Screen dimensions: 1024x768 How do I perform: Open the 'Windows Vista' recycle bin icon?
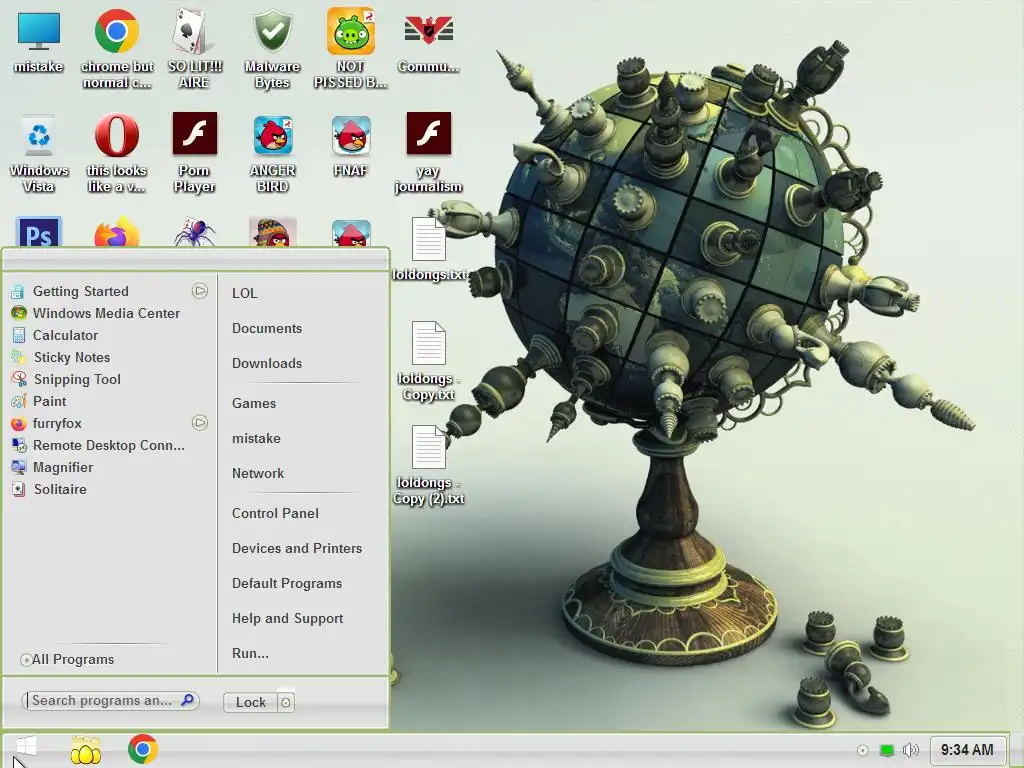click(39, 153)
